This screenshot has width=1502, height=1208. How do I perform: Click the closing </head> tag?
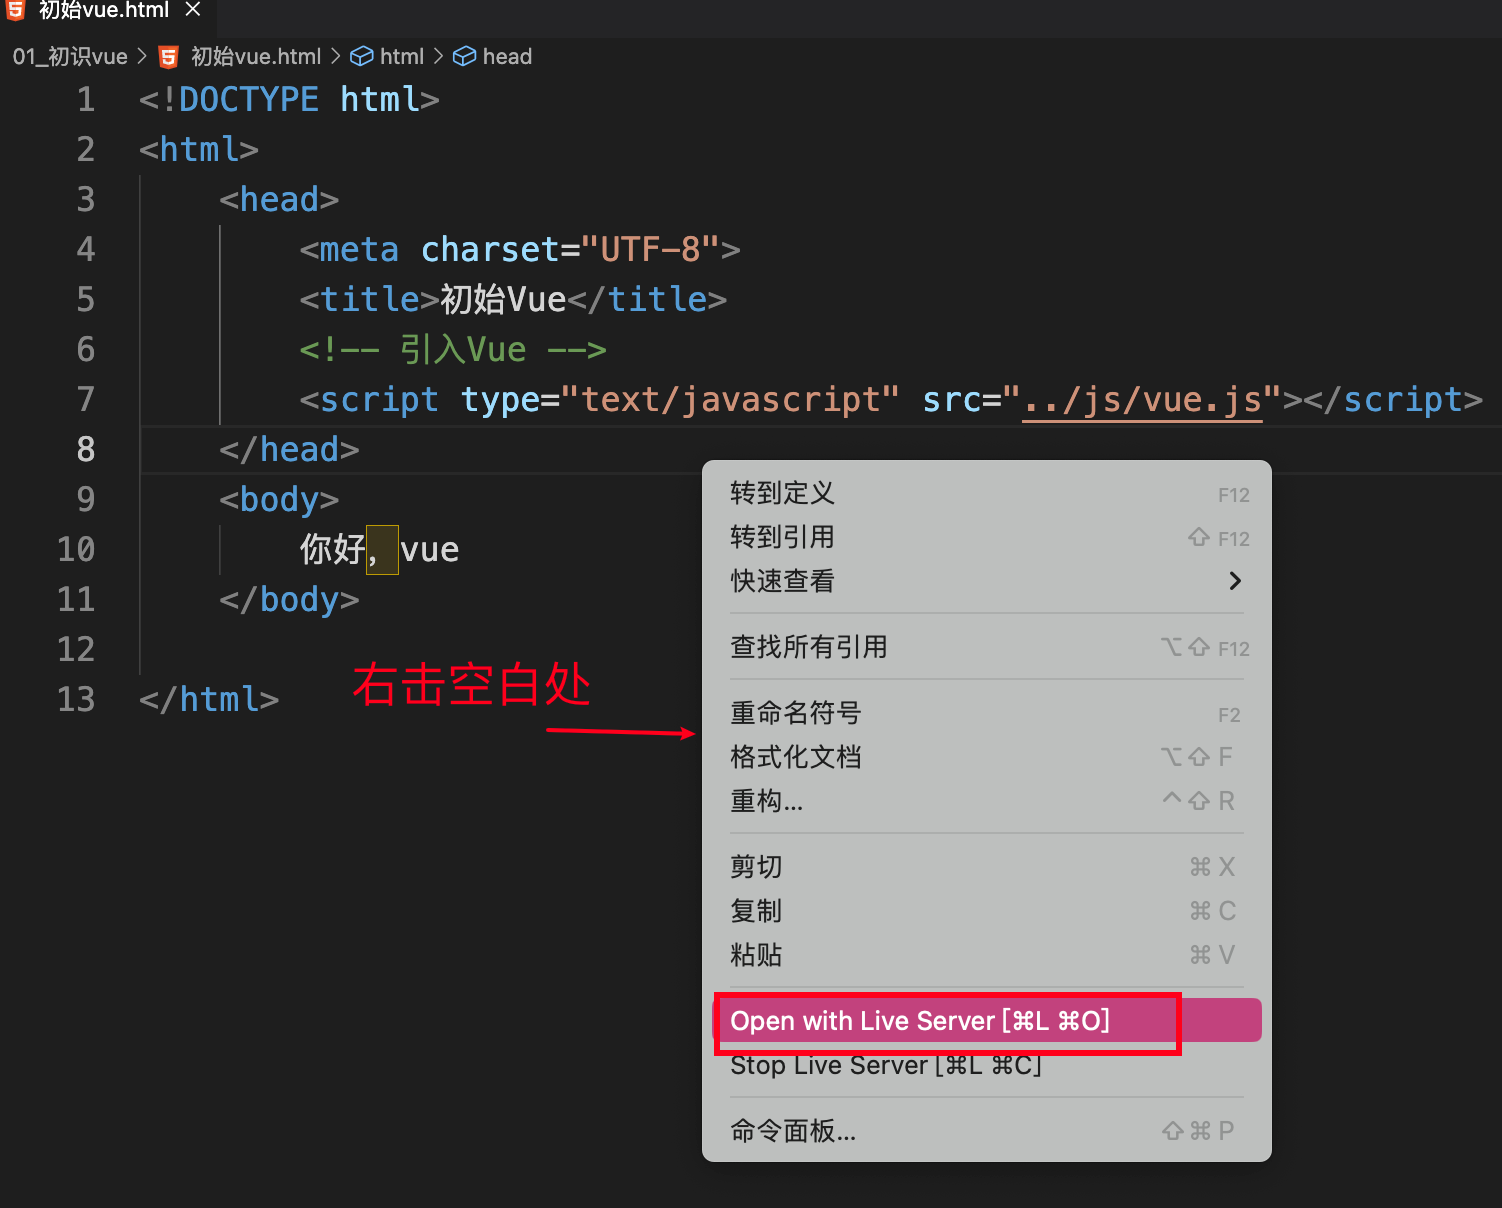[289, 449]
